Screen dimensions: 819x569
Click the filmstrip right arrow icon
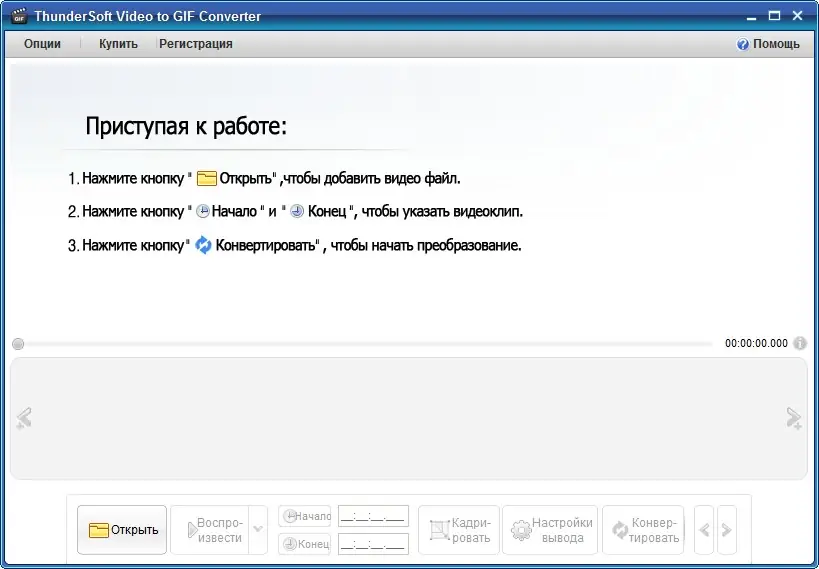pyautogui.click(x=794, y=418)
